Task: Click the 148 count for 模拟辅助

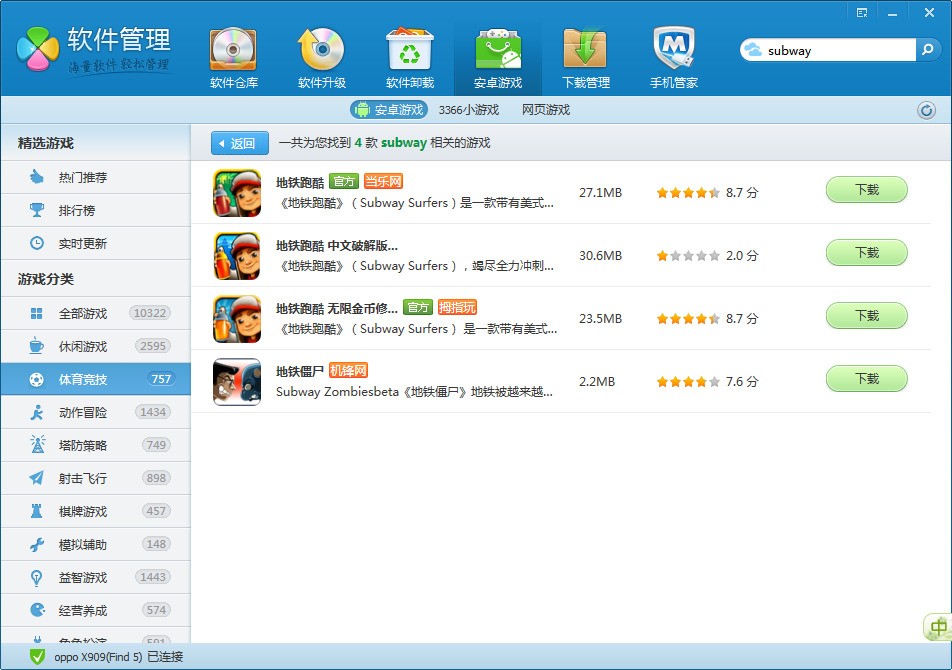Action: coord(156,544)
